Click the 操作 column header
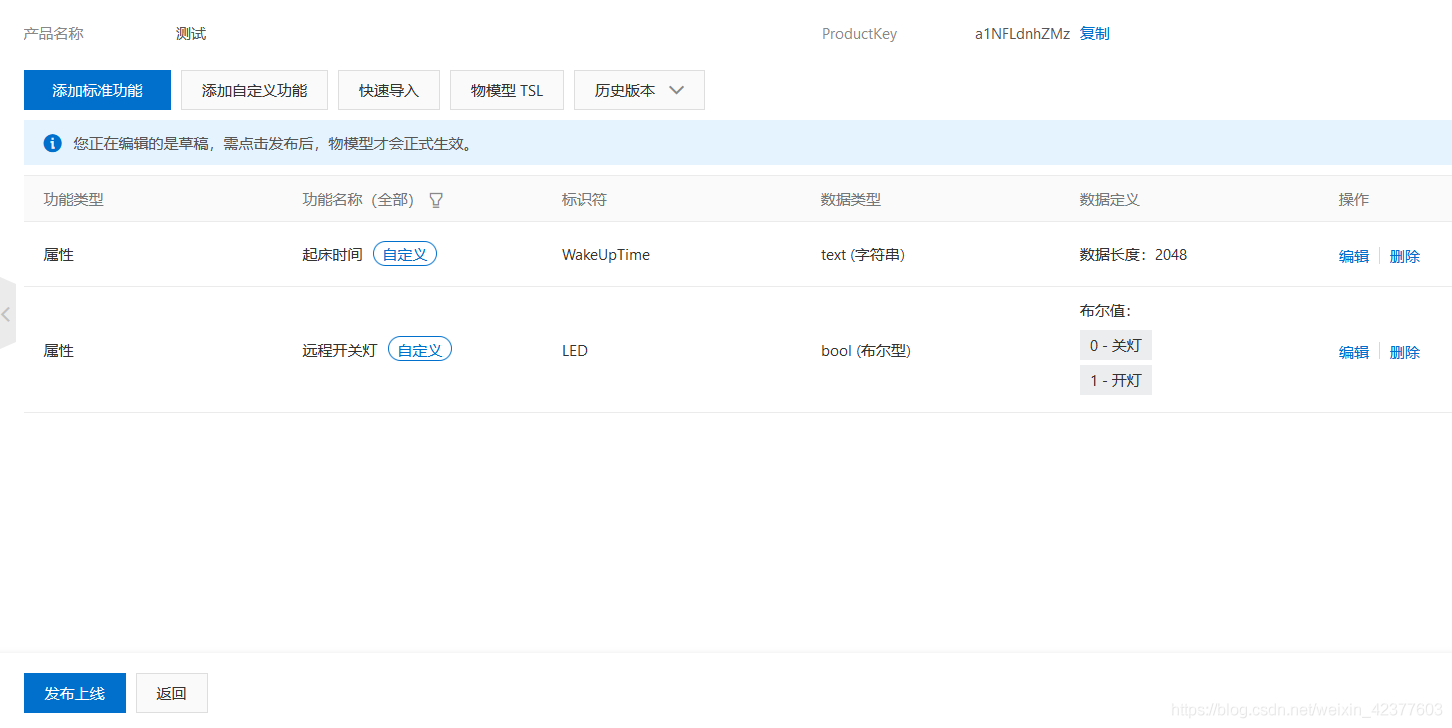This screenshot has width=1452, height=728. [1354, 199]
